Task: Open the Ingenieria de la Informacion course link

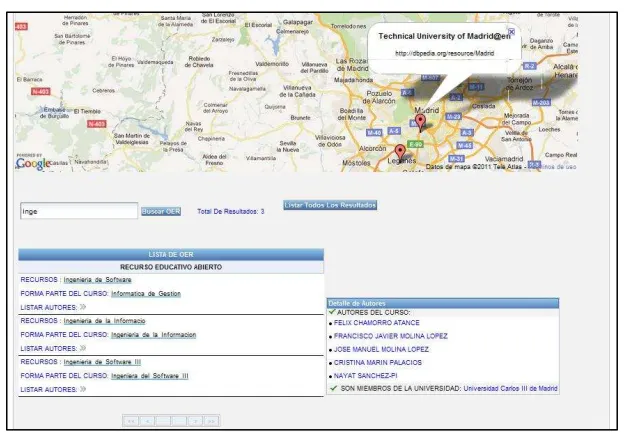Action: point(153,335)
